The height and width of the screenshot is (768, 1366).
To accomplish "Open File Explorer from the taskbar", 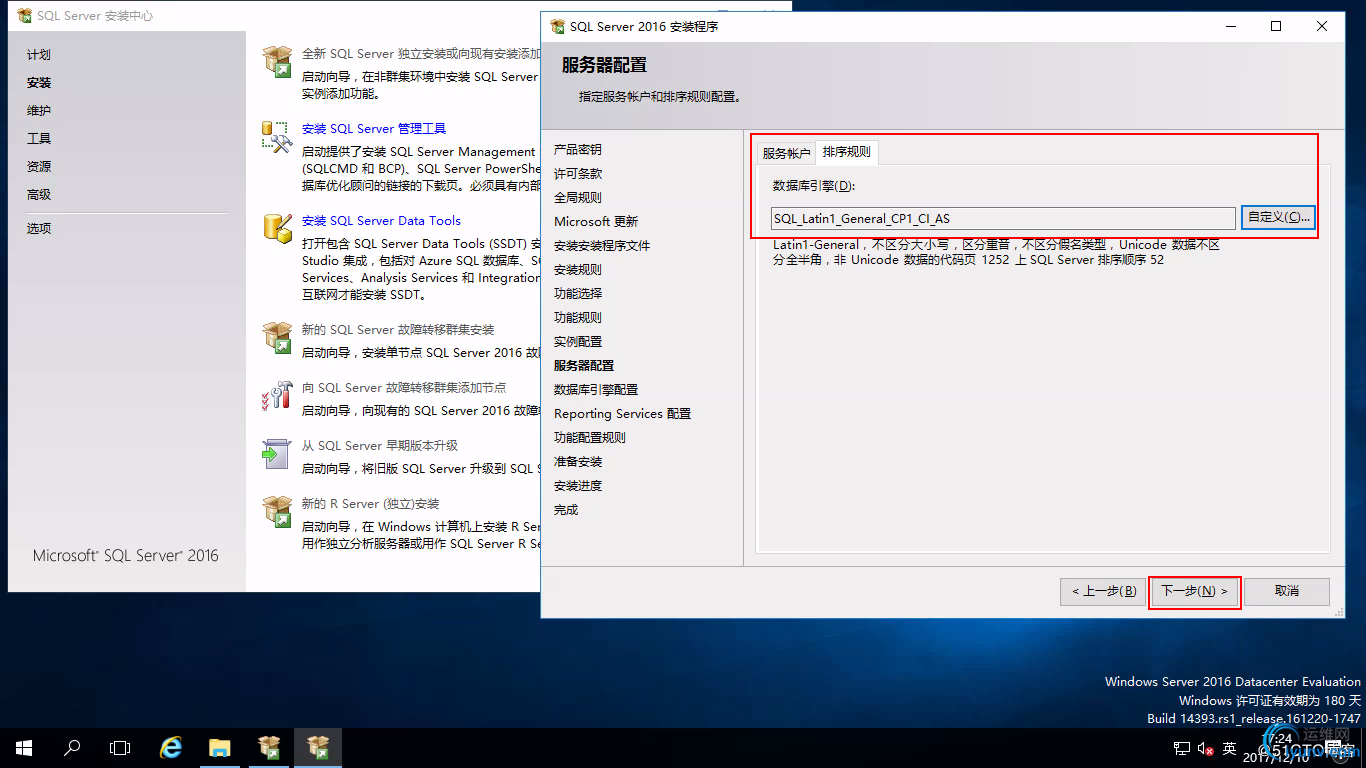I will click(x=220, y=747).
